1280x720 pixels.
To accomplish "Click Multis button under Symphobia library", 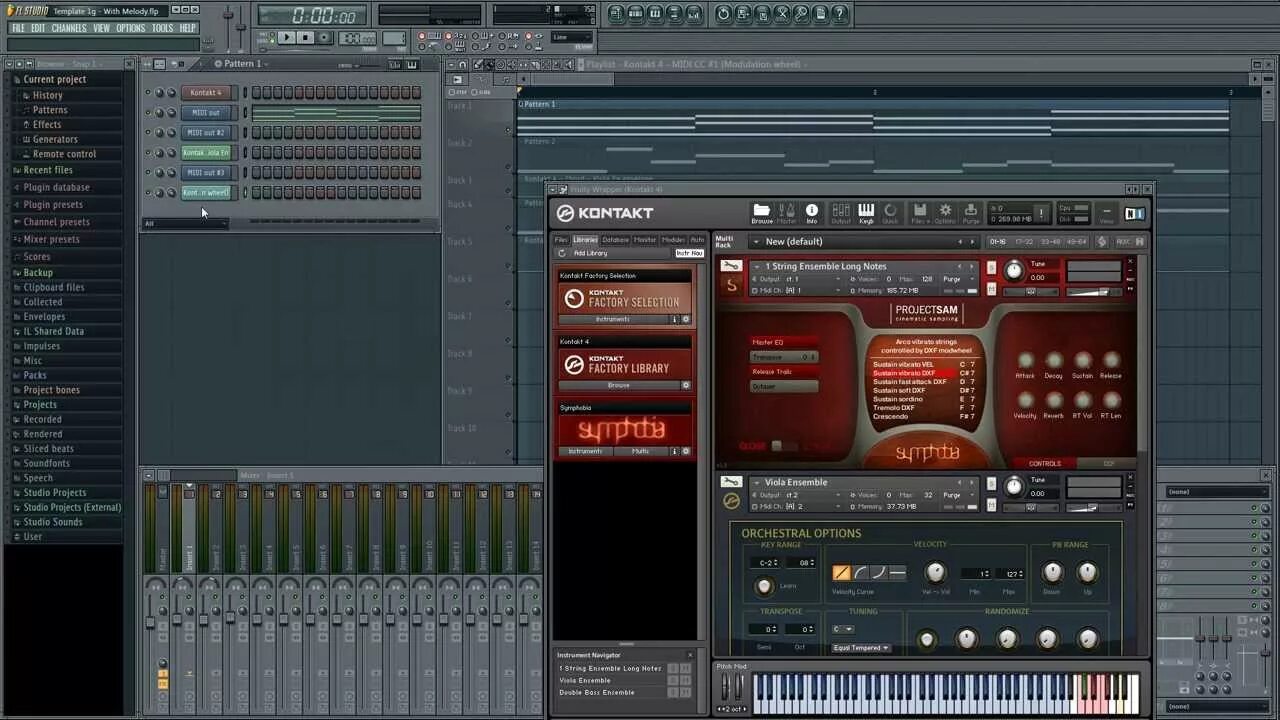I will [x=640, y=451].
